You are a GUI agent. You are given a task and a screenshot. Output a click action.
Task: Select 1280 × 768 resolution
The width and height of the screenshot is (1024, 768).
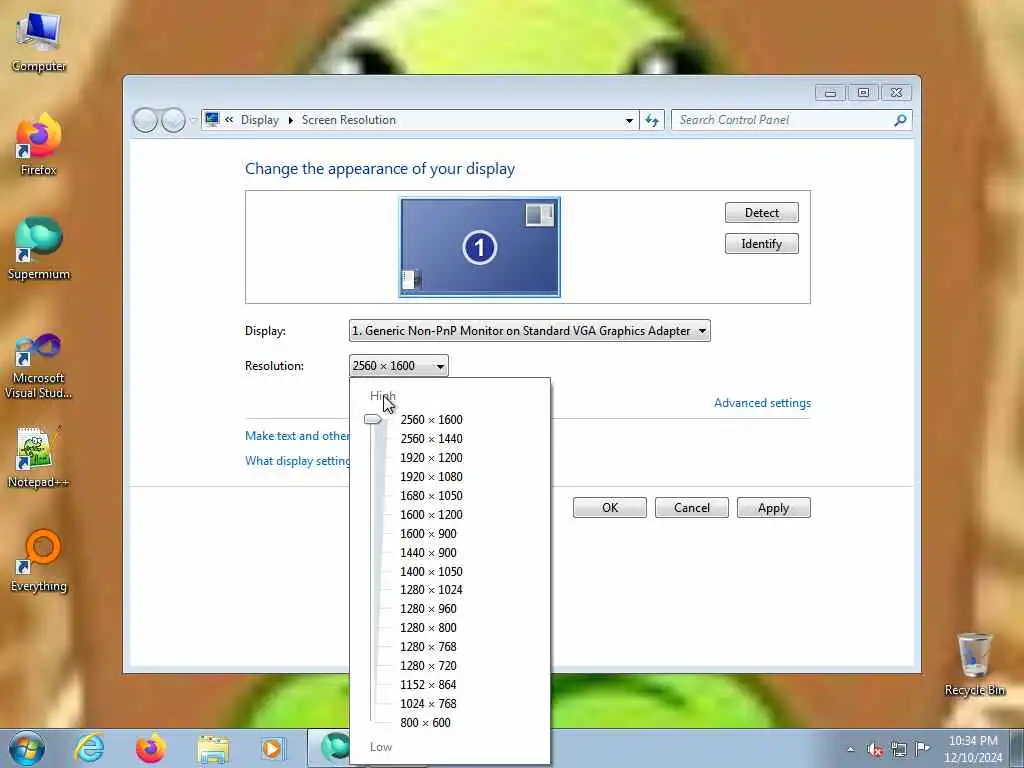pos(428,647)
